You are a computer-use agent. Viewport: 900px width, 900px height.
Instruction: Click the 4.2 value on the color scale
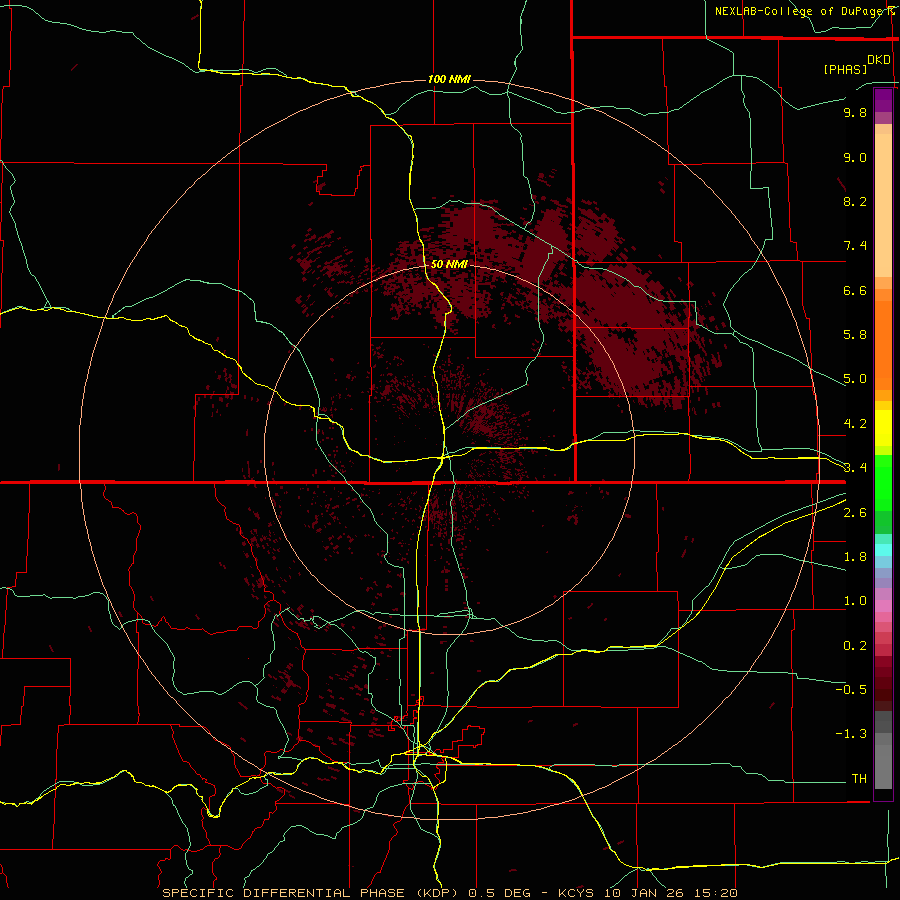(855, 424)
